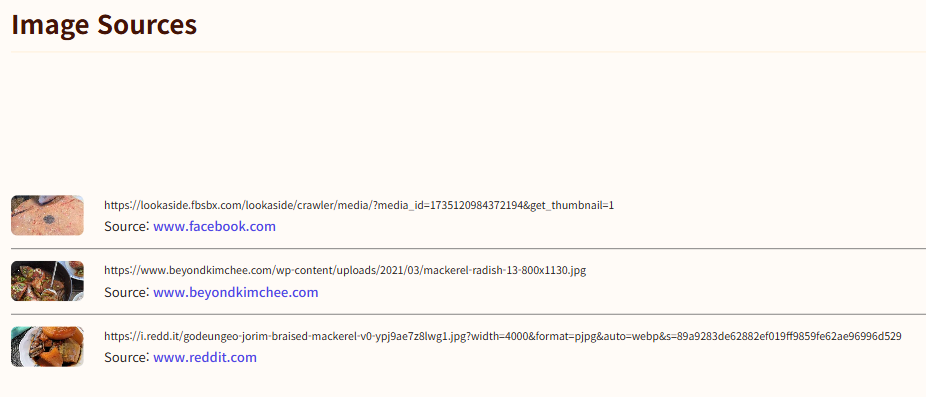Click the Reddit braised mackerel thumbnail
The height and width of the screenshot is (397, 926).
pos(47,347)
